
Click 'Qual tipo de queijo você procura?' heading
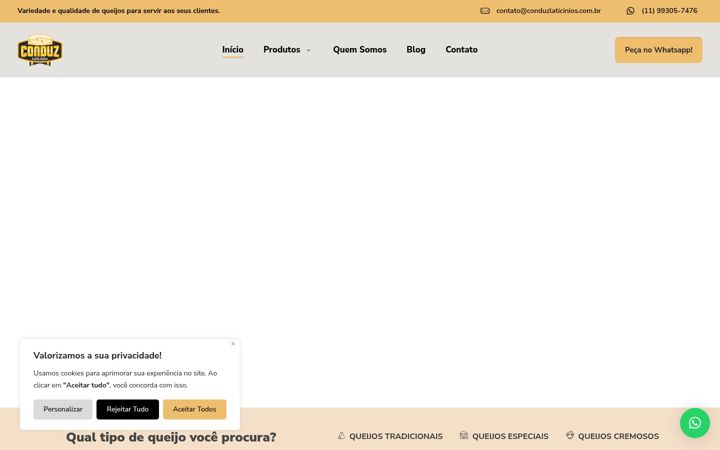pos(171,437)
